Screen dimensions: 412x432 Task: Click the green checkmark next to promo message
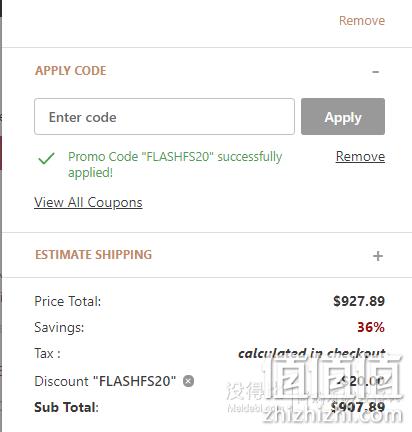coord(46,158)
